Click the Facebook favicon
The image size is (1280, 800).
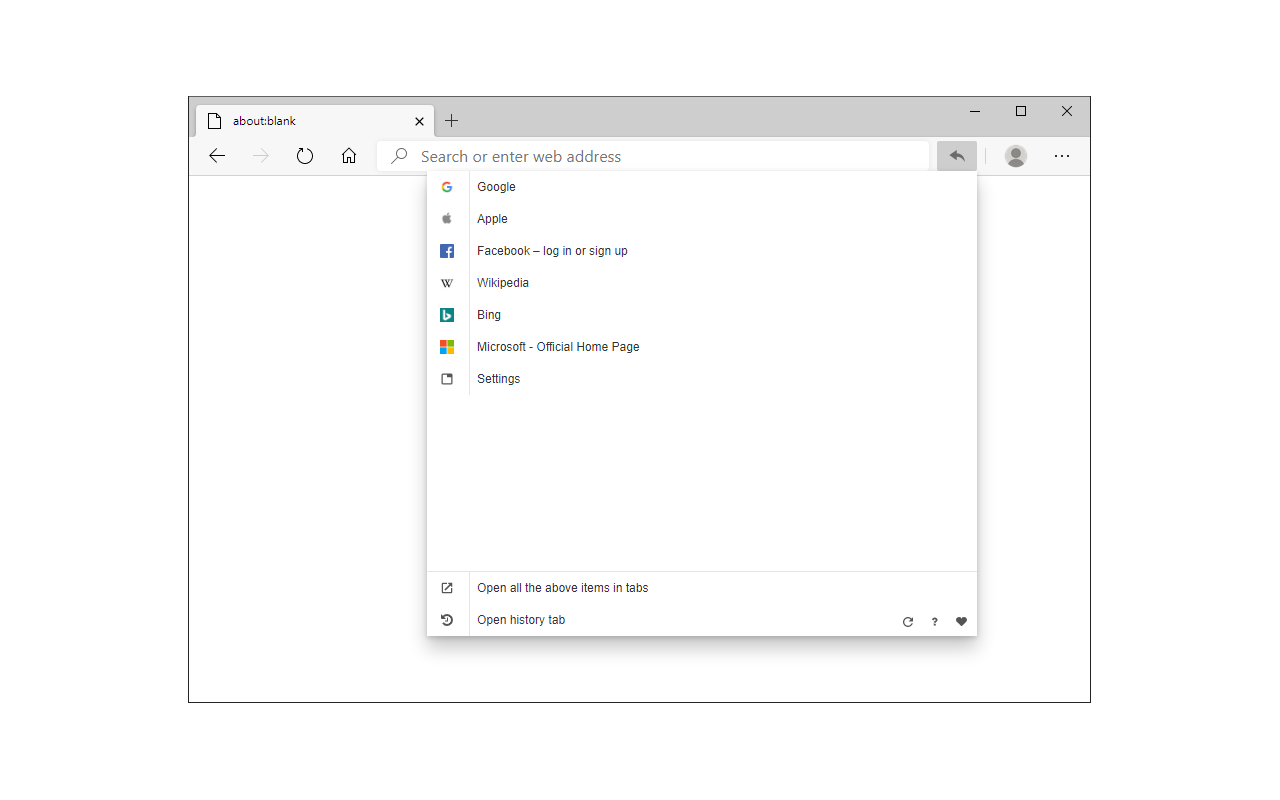[x=447, y=251]
